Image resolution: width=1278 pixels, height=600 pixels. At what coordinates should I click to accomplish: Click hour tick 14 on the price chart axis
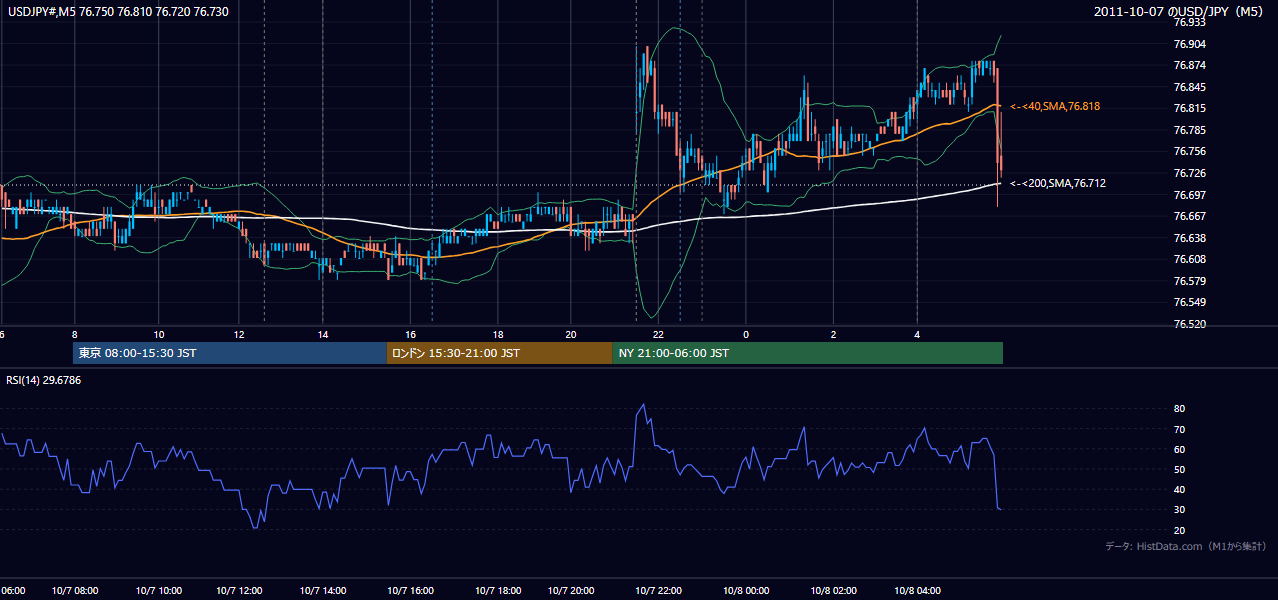[x=322, y=334]
